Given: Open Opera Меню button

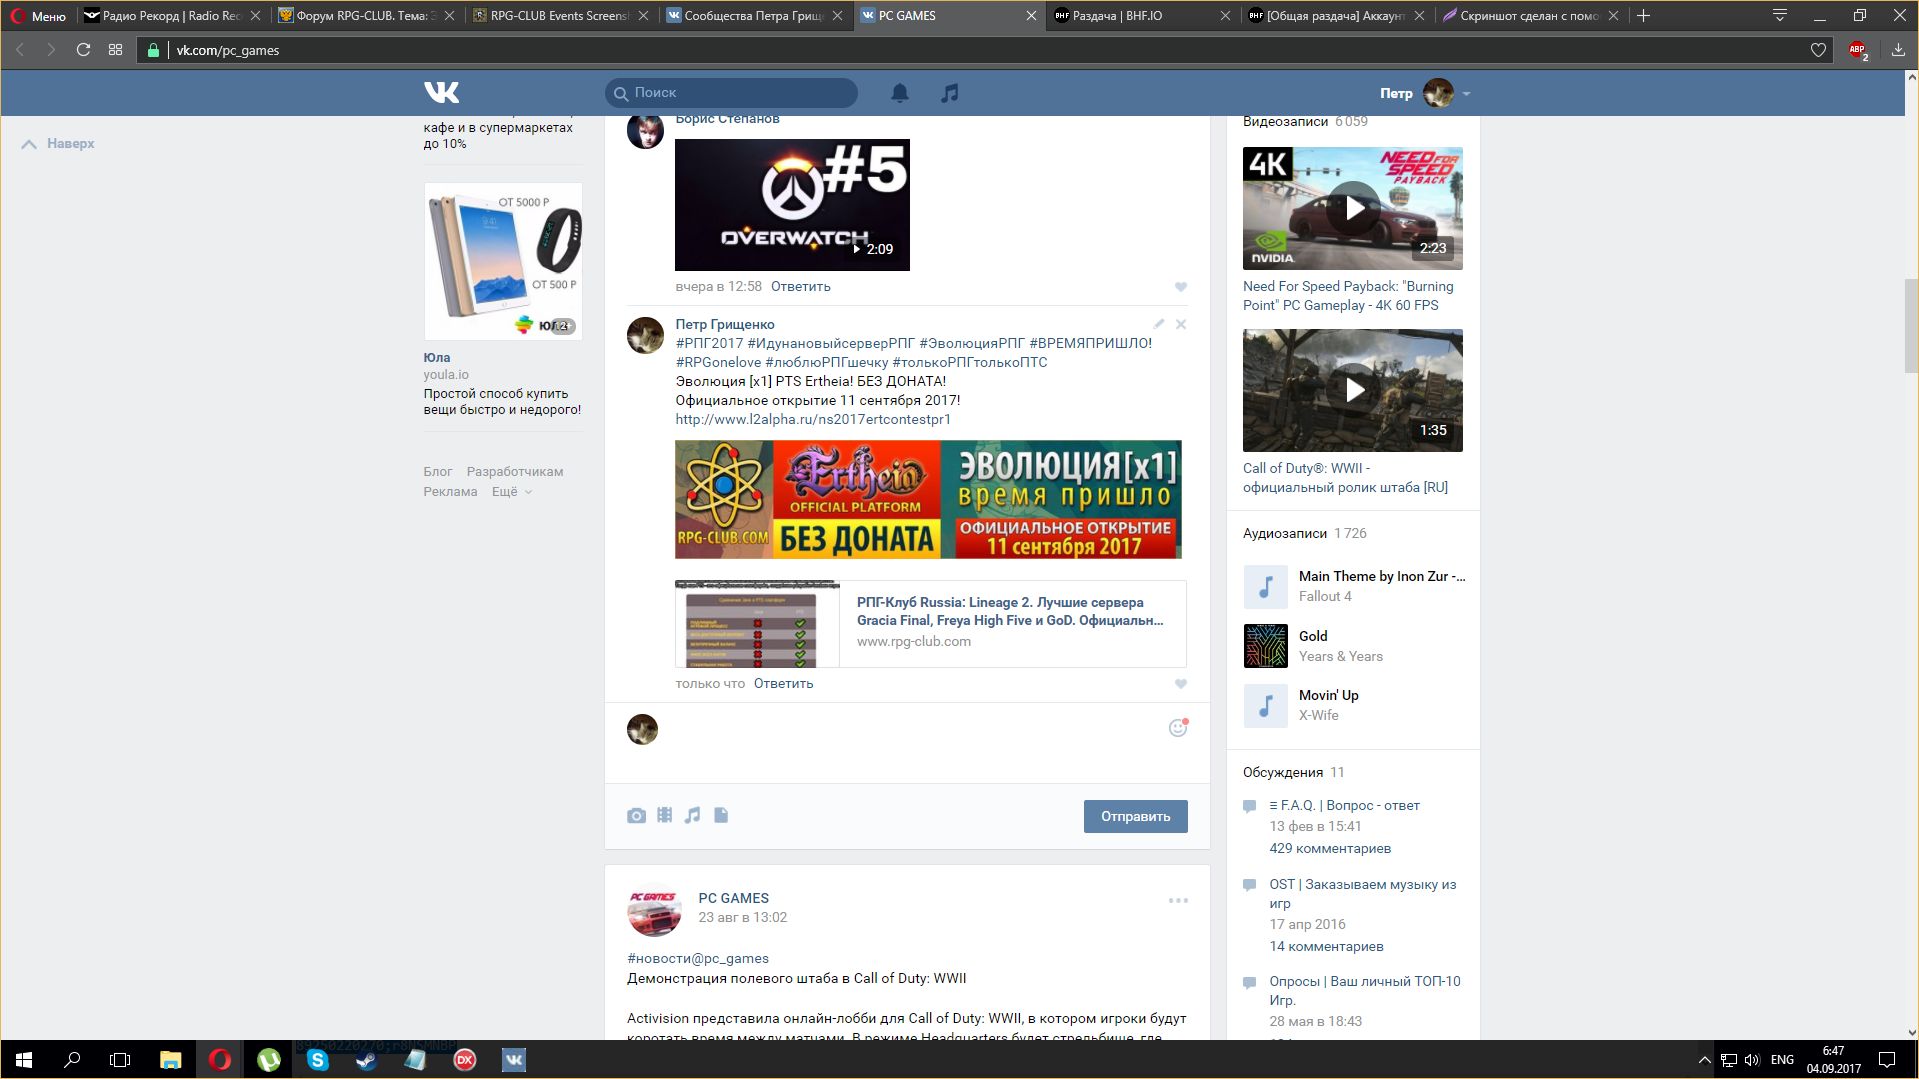Looking at the screenshot, I should pos(39,16).
